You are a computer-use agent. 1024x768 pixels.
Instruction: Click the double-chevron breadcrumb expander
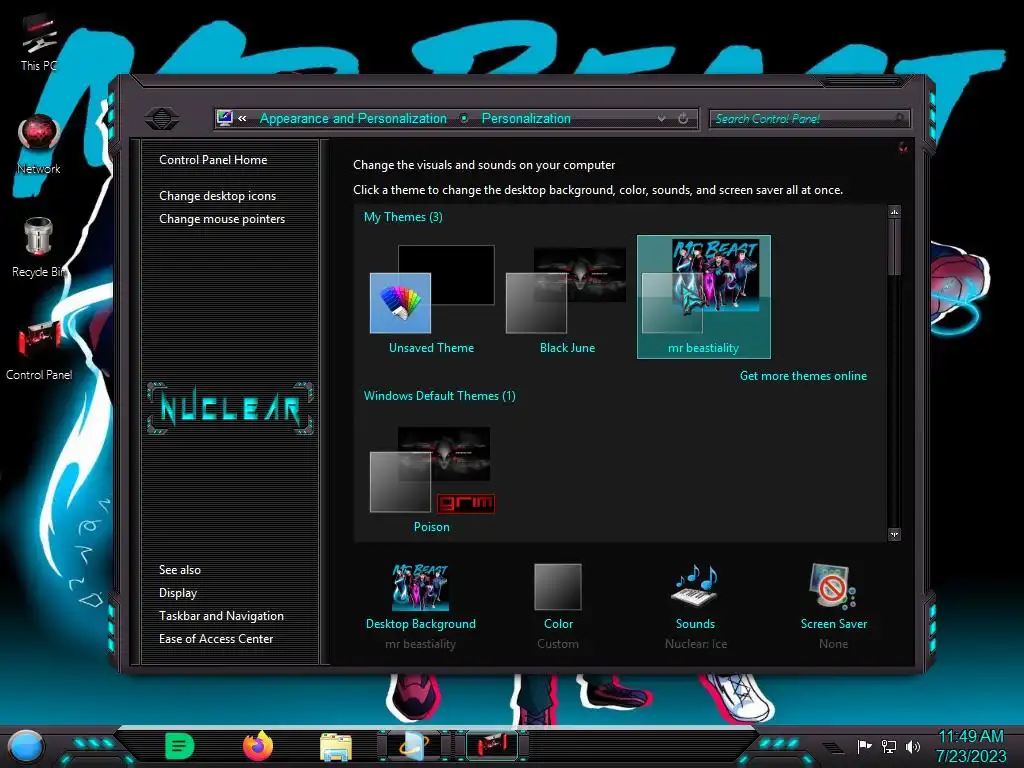click(242, 119)
